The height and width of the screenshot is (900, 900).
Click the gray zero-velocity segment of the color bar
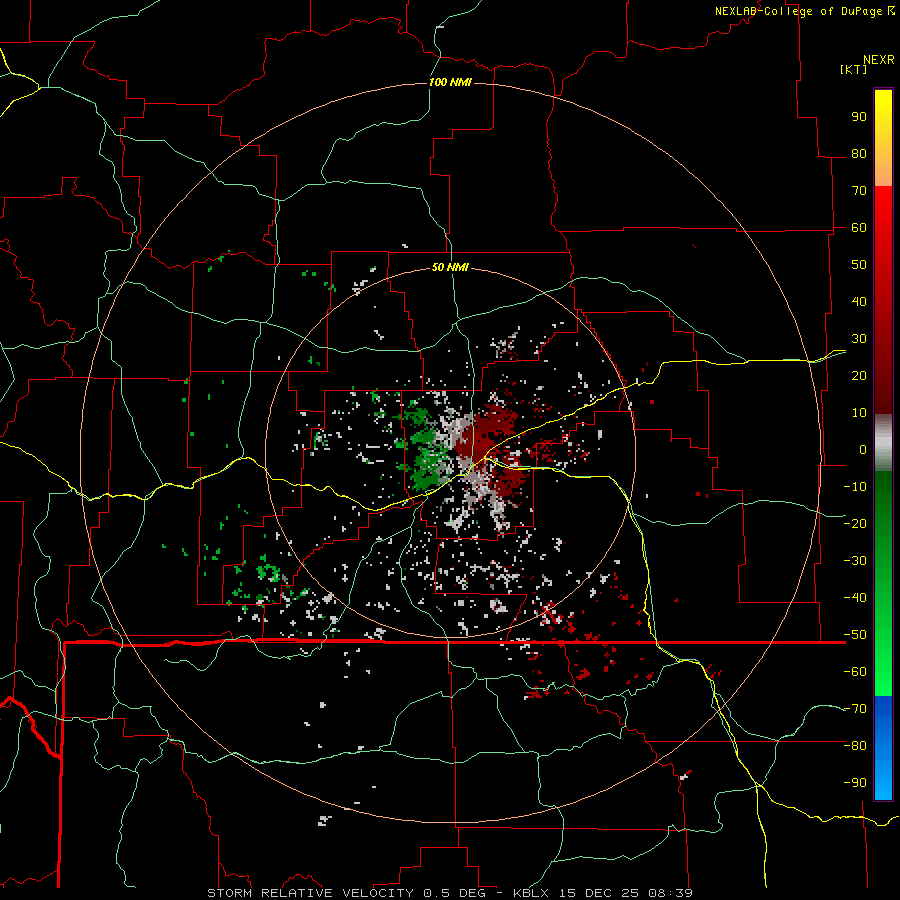coord(883,443)
